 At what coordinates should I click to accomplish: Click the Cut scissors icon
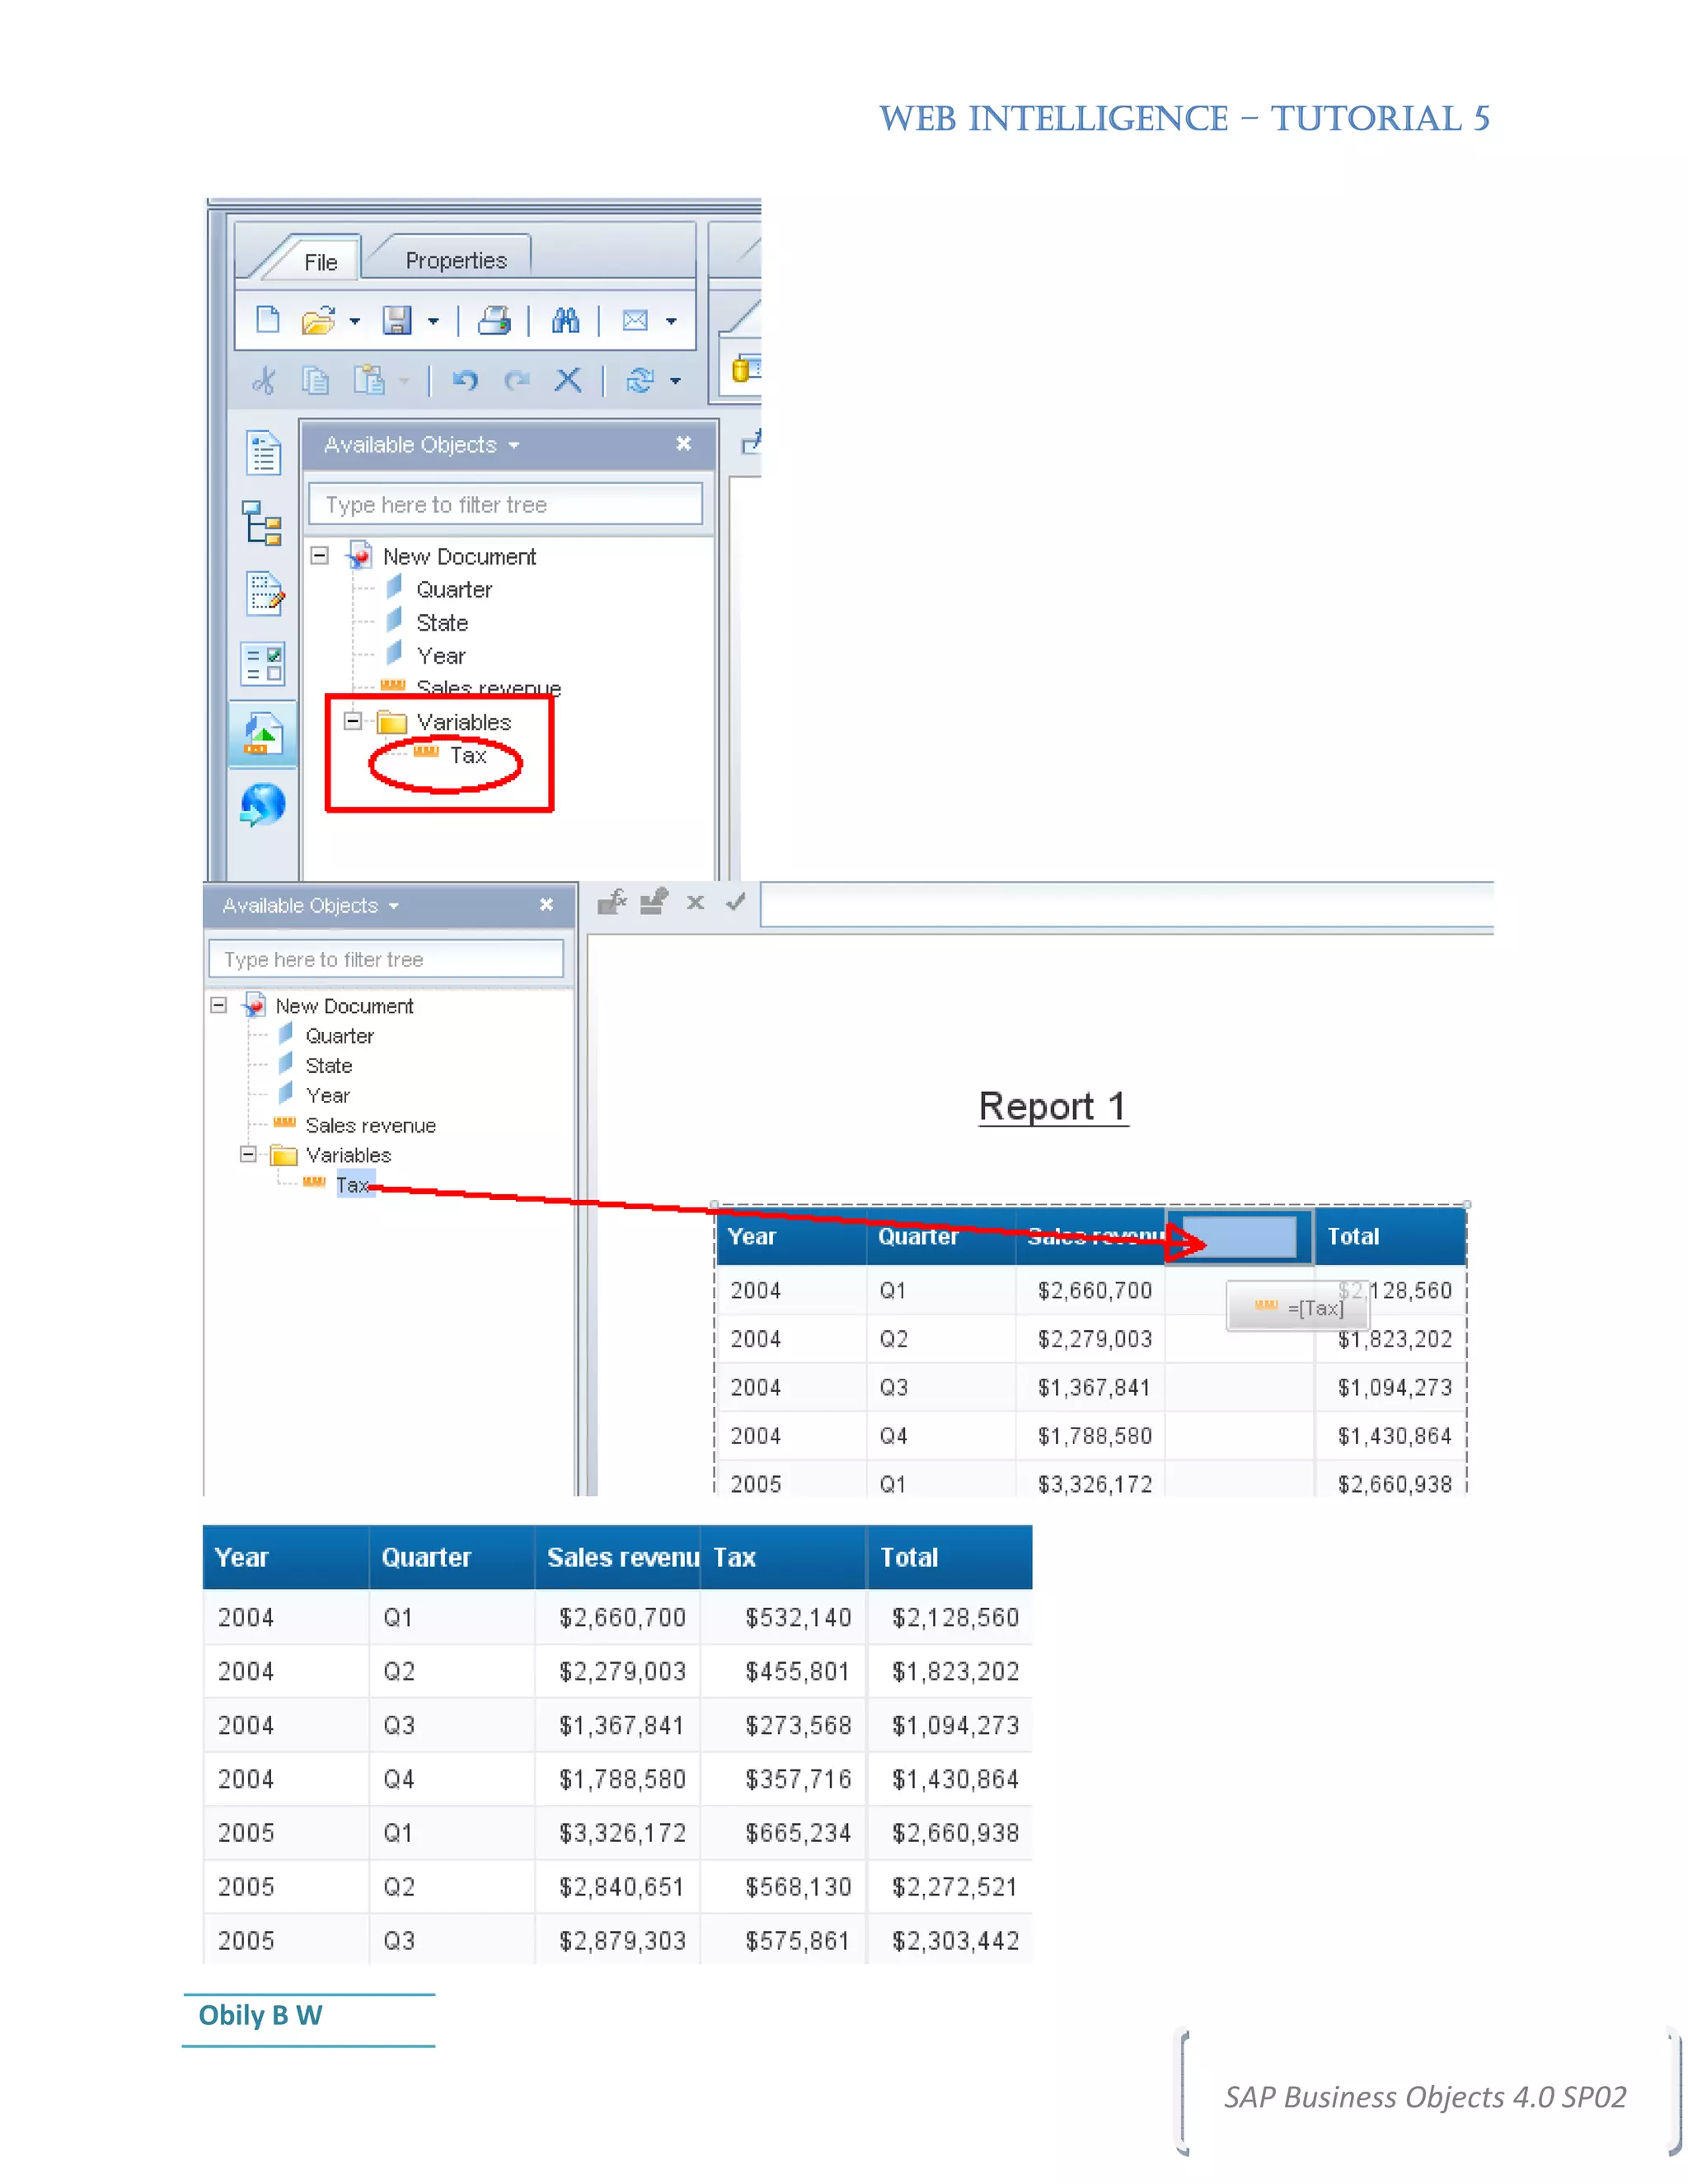point(264,380)
